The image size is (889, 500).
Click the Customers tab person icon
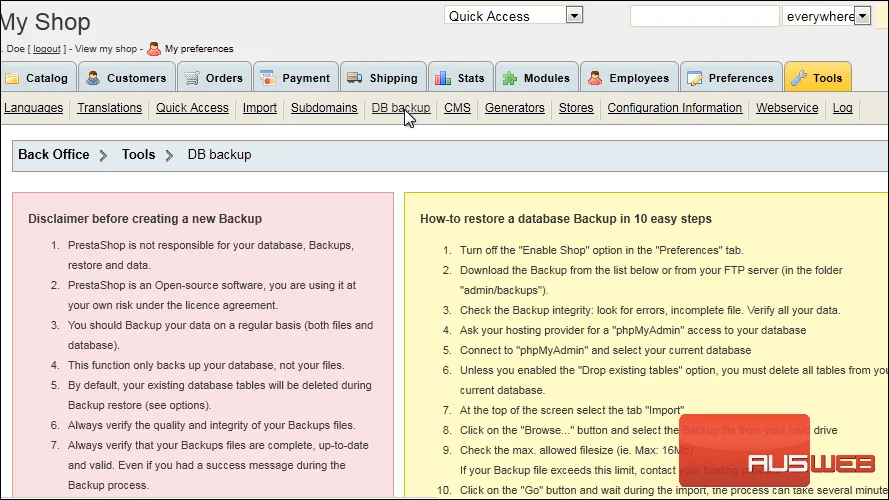(93, 78)
